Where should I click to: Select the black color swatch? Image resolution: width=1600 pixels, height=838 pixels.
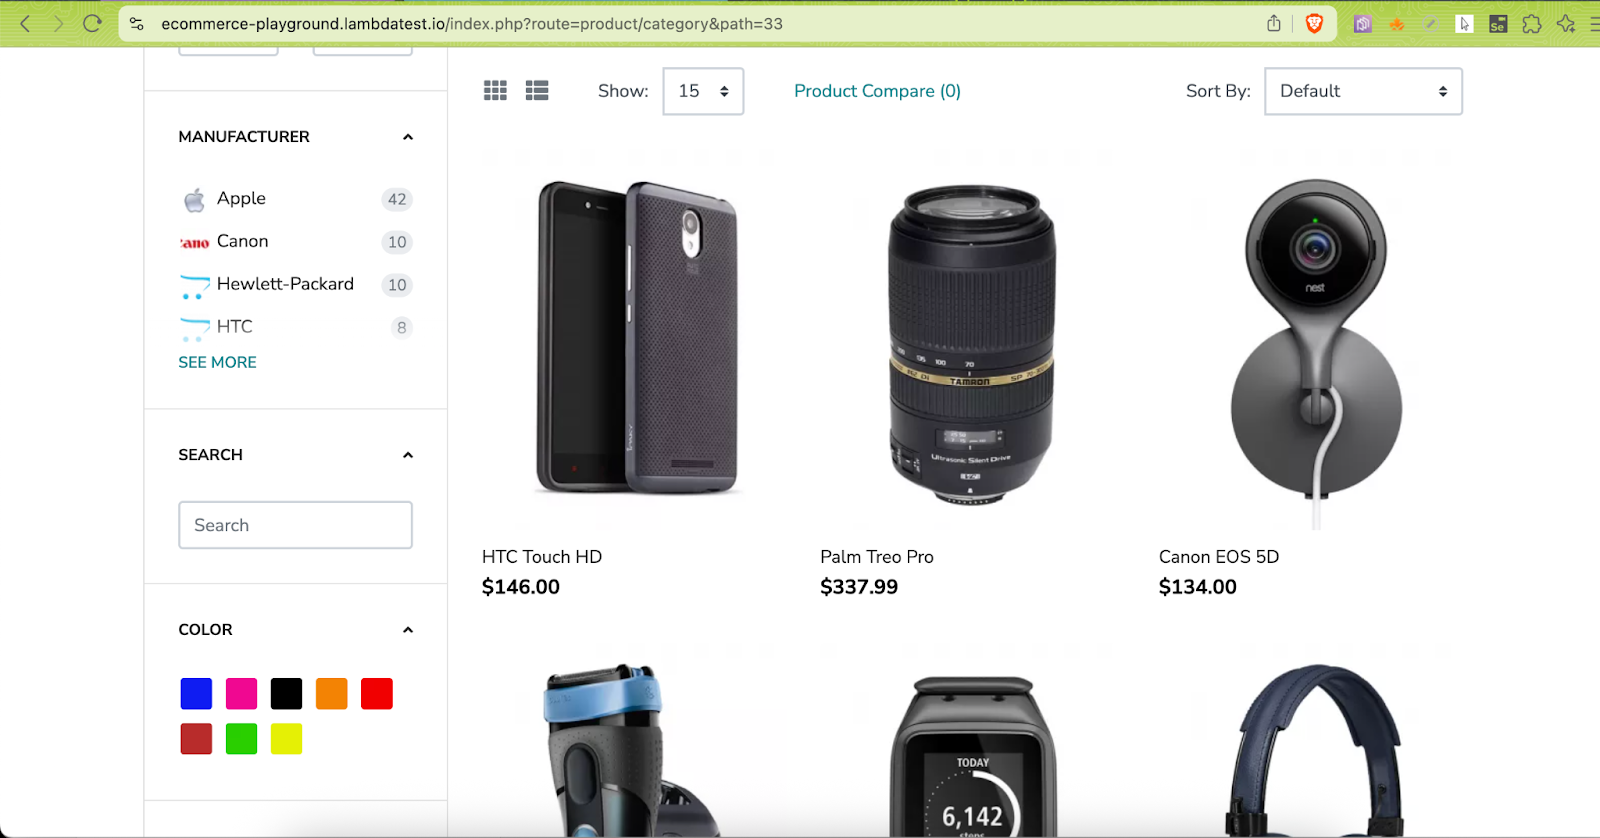coord(286,694)
